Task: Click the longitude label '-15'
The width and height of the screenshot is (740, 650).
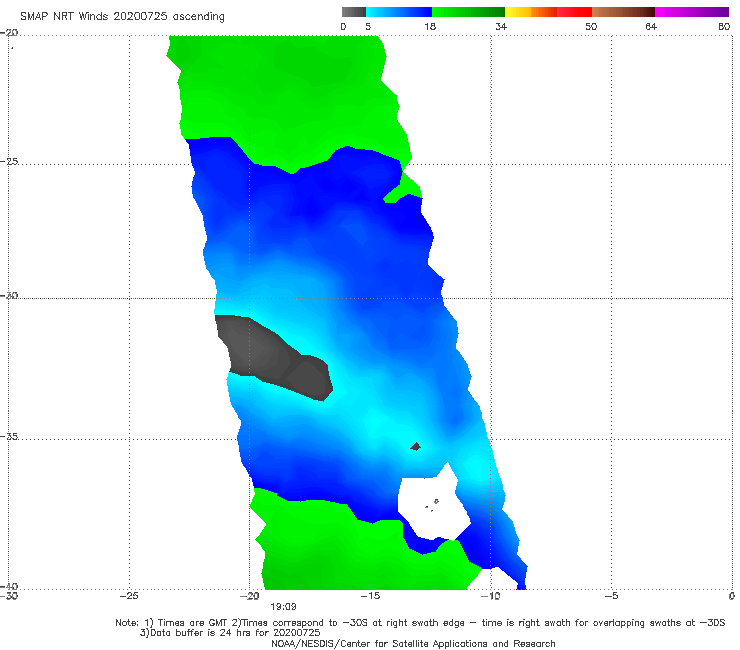Action: [370, 596]
